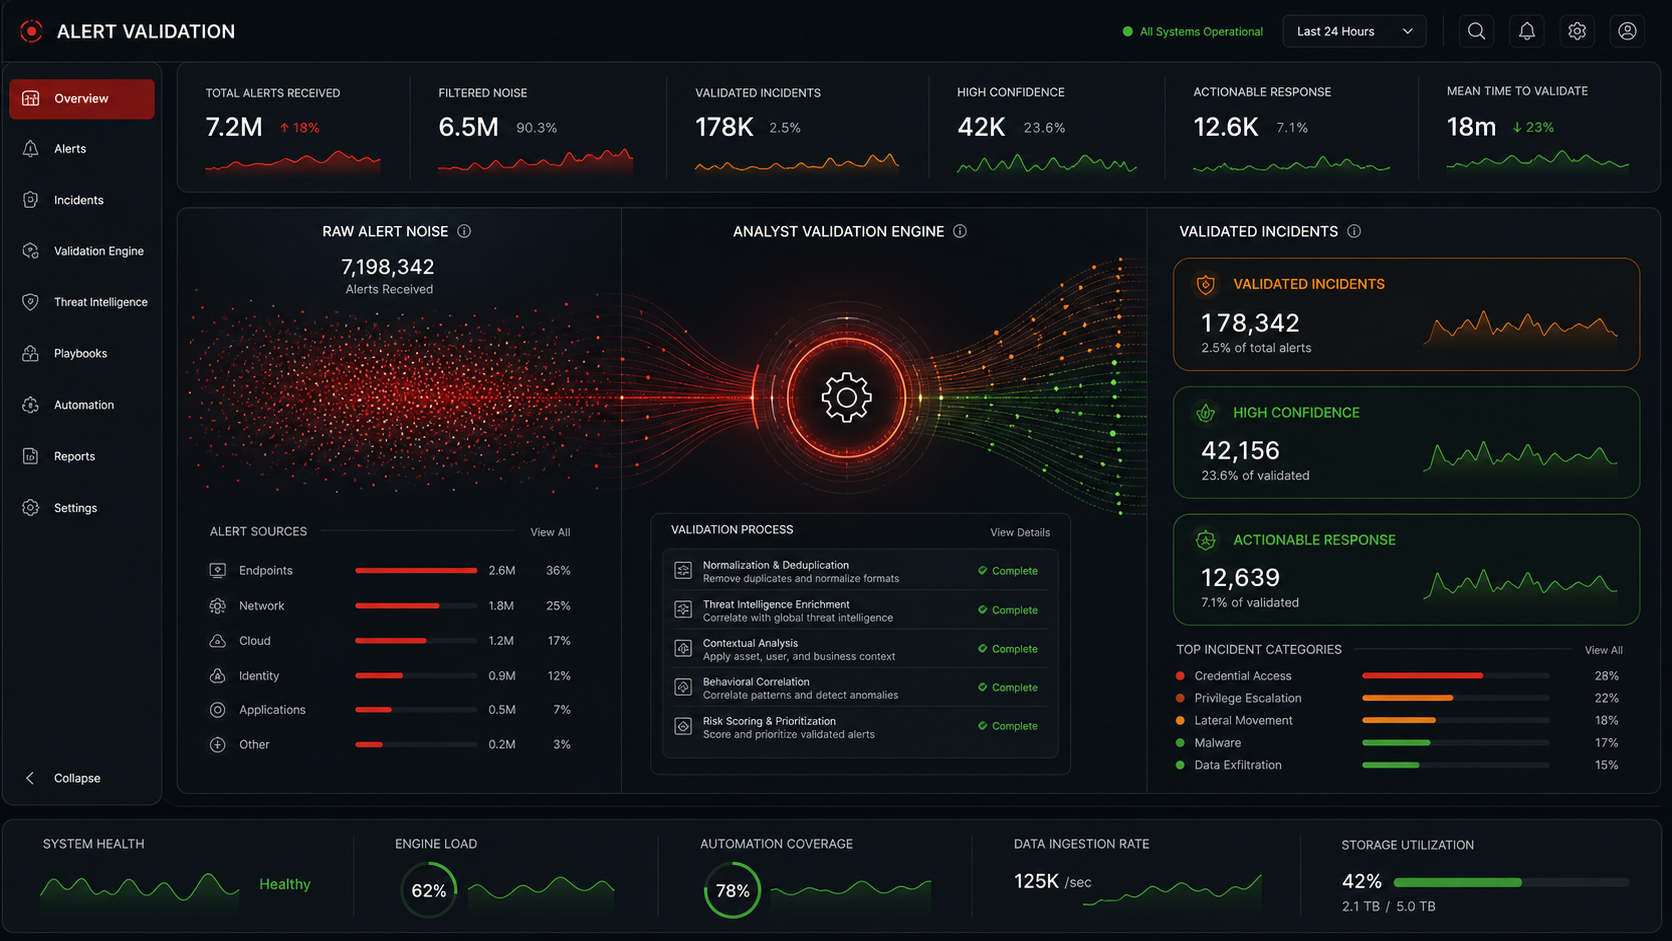Click the Malware category row
Viewport: 1672px width, 941px height.
[1397, 743]
